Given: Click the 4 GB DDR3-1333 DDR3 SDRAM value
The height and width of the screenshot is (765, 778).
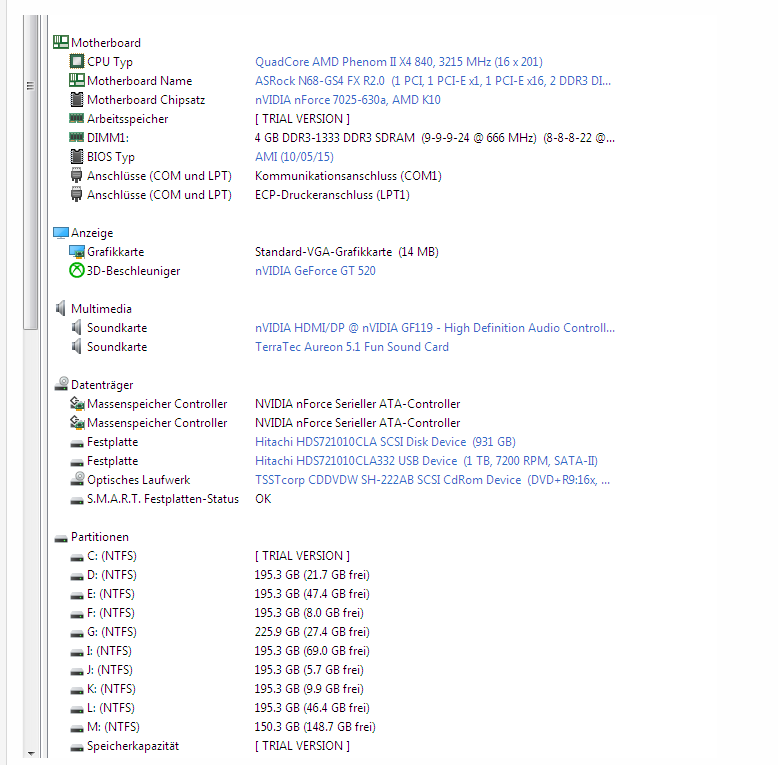Looking at the screenshot, I should (x=435, y=138).
